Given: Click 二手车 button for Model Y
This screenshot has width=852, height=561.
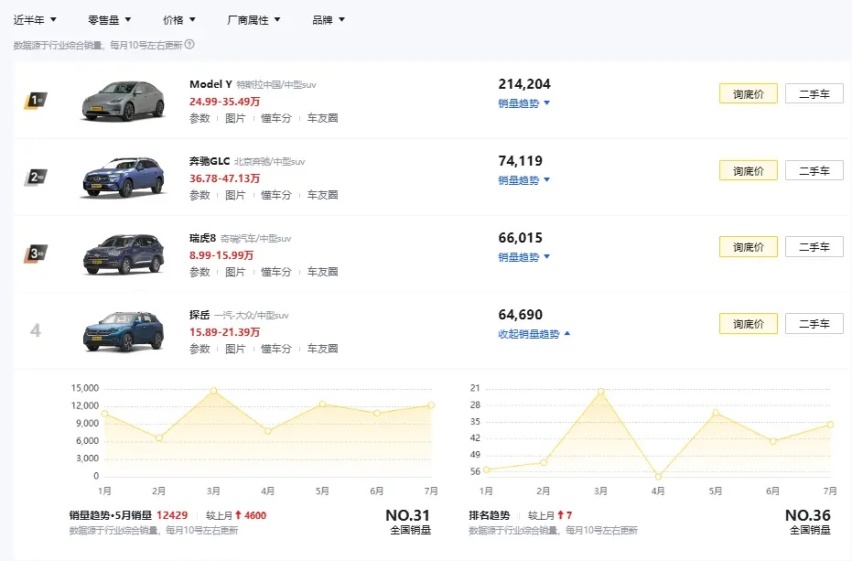Looking at the screenshot, I should (x=814, y=94).
